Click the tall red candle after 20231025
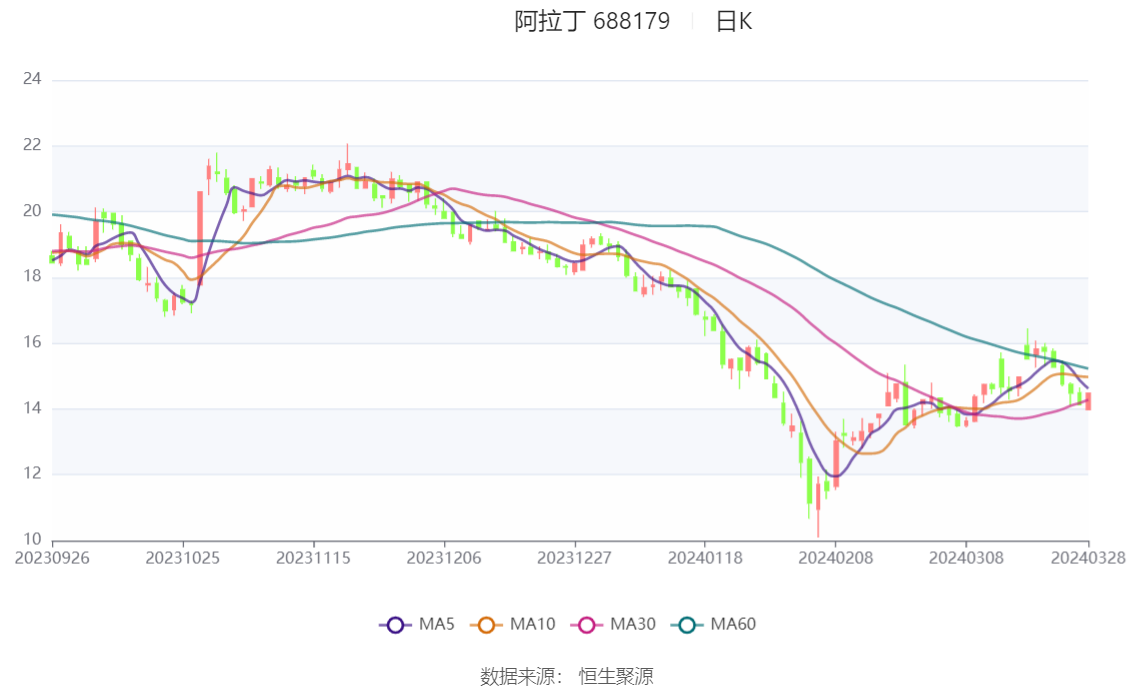 (200, 237)
